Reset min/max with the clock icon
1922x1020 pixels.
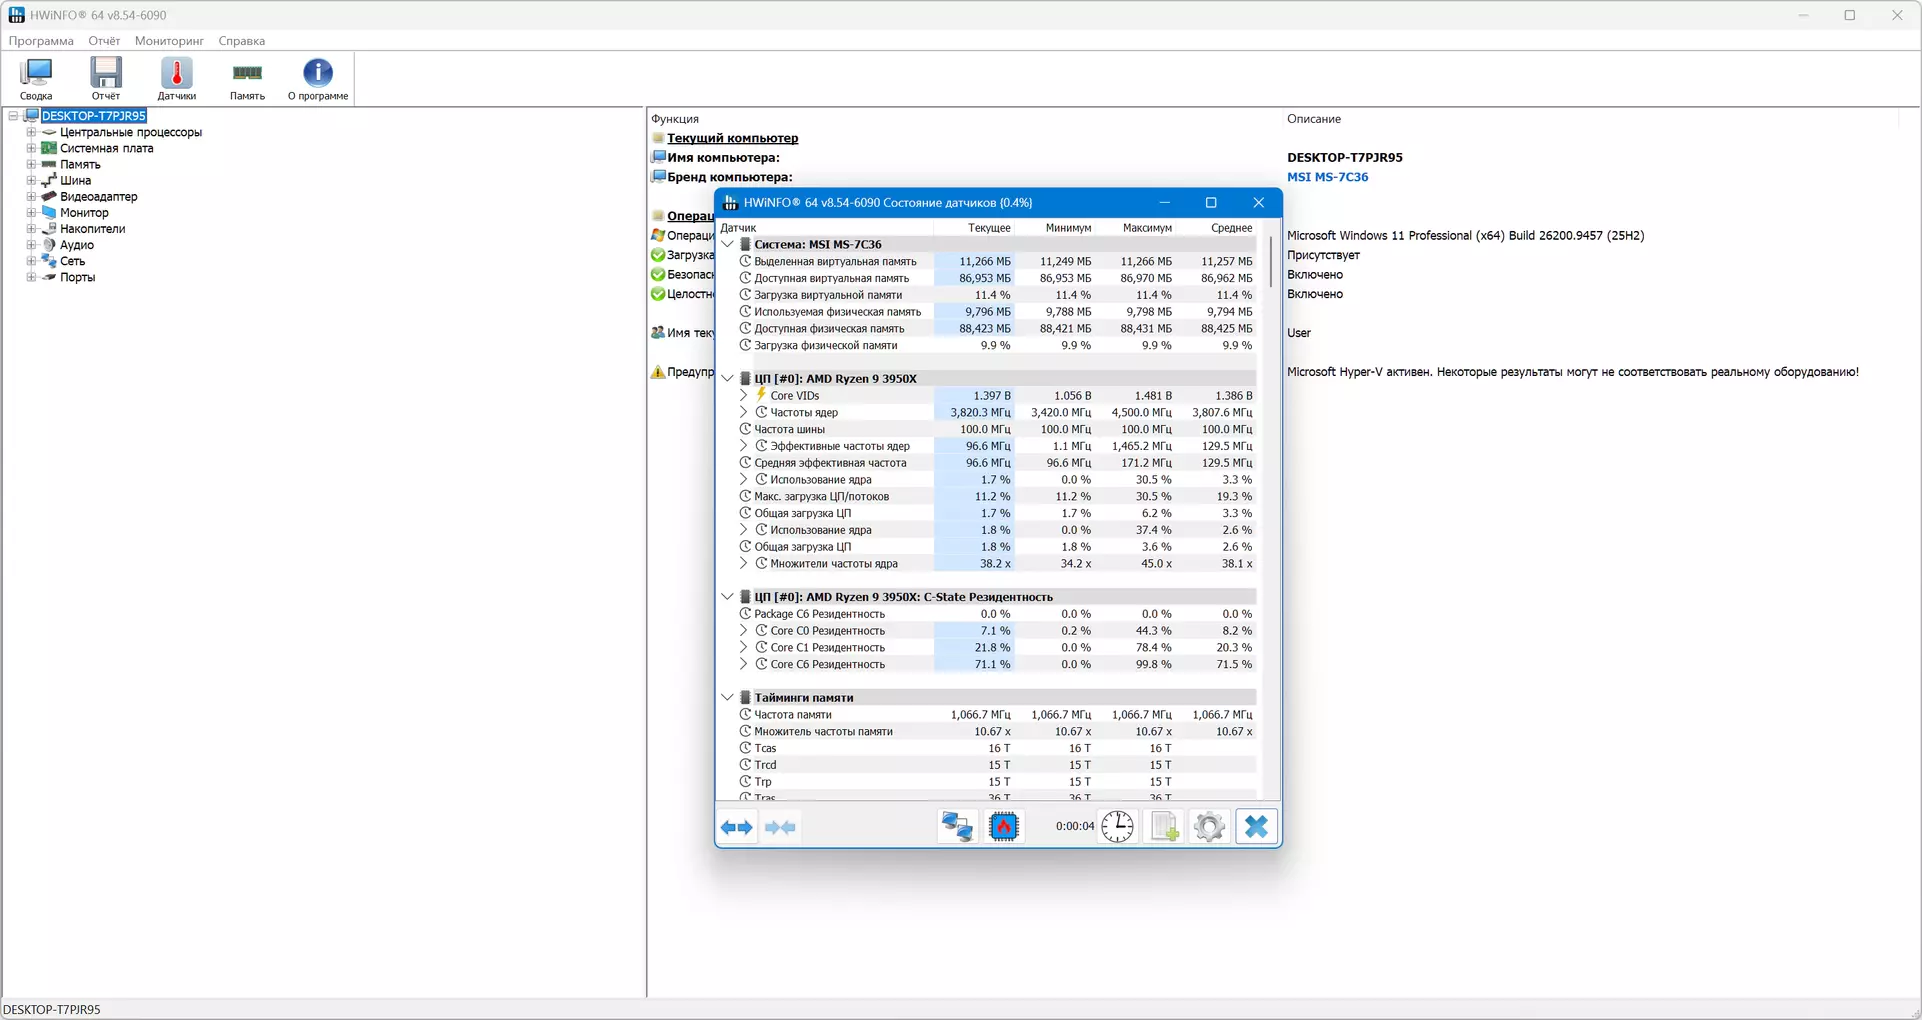(1117, 827)
